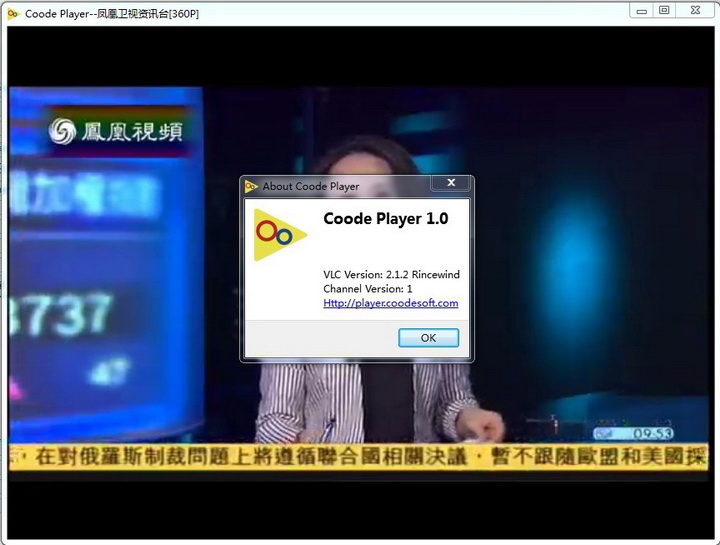Viewport: 720px width, 545px height.
Task: Click the Coode Player logo in the About dialog
Action: [x=280, y=235]
